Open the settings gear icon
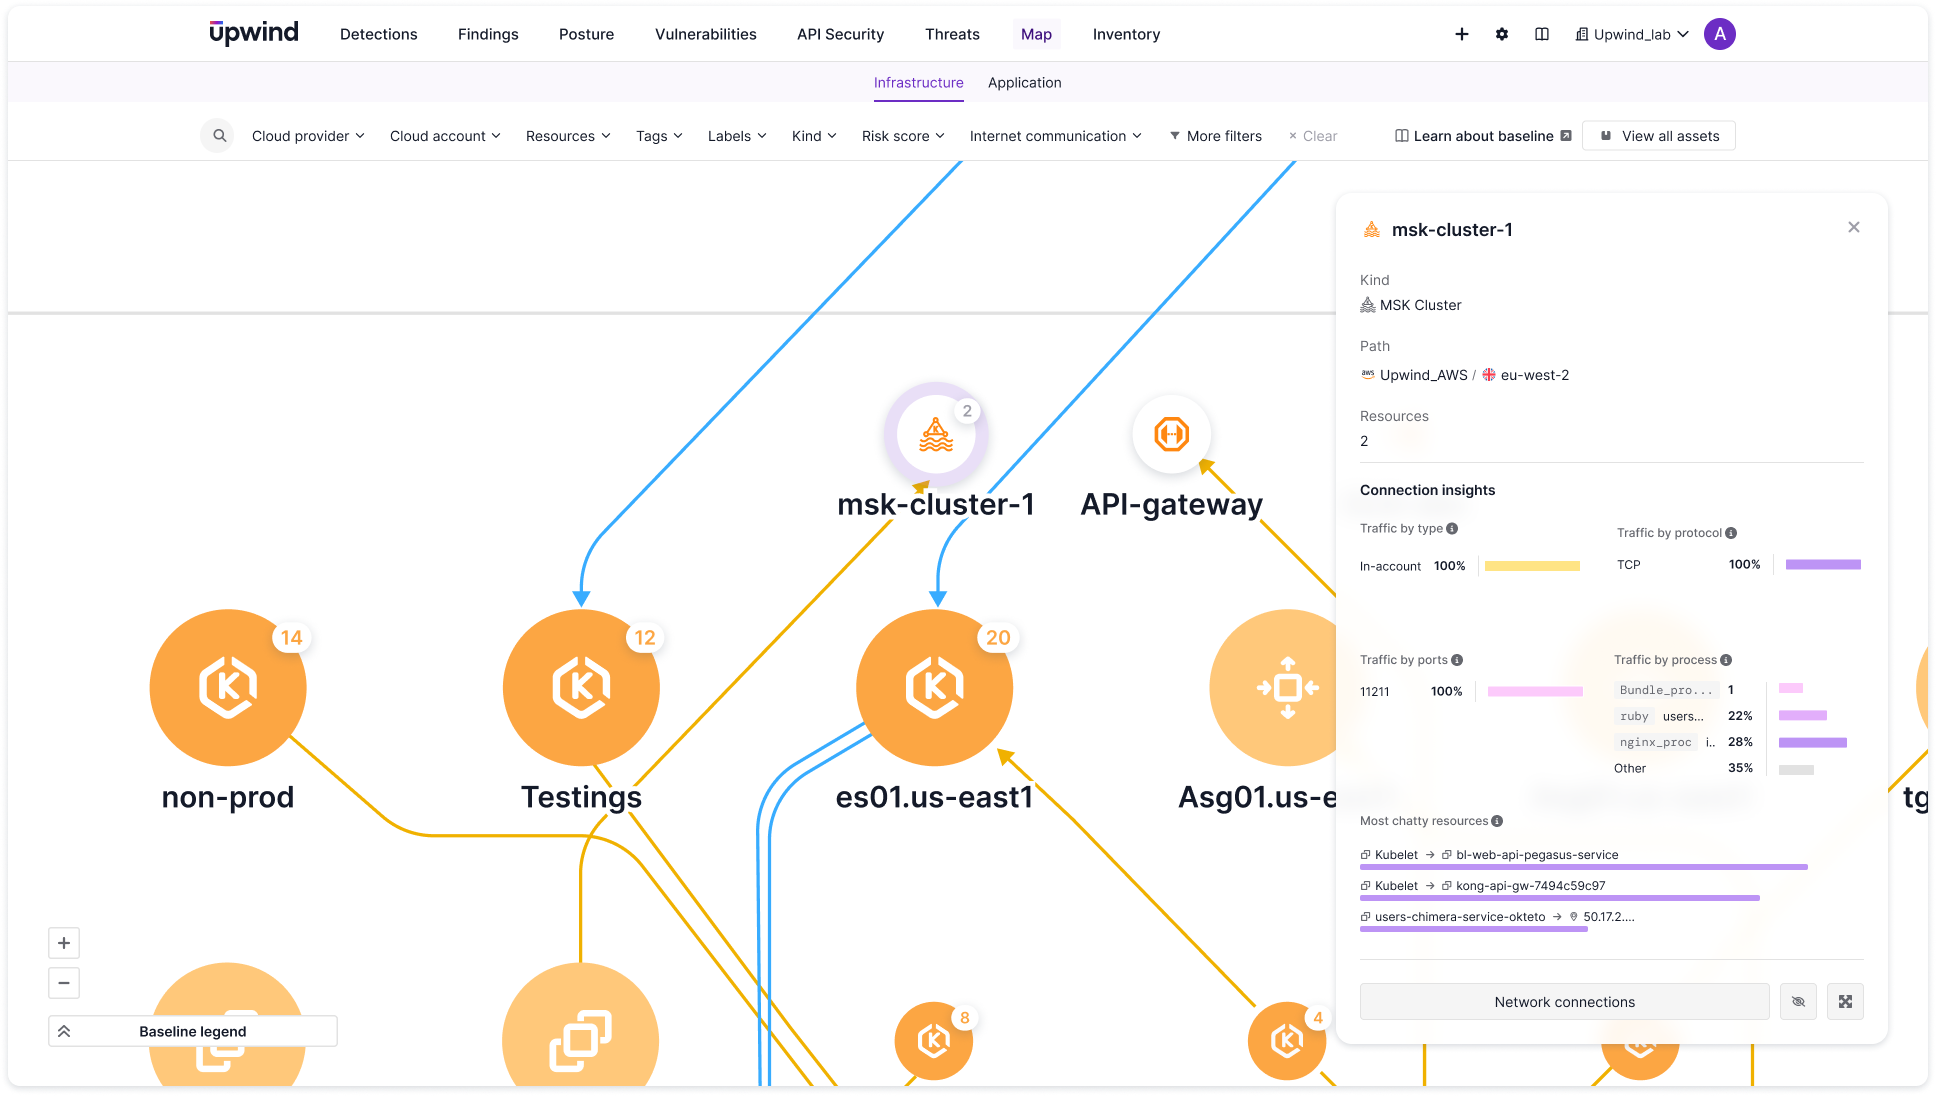Viewport: 1936px width, 1096px height. pos(1502,33)
